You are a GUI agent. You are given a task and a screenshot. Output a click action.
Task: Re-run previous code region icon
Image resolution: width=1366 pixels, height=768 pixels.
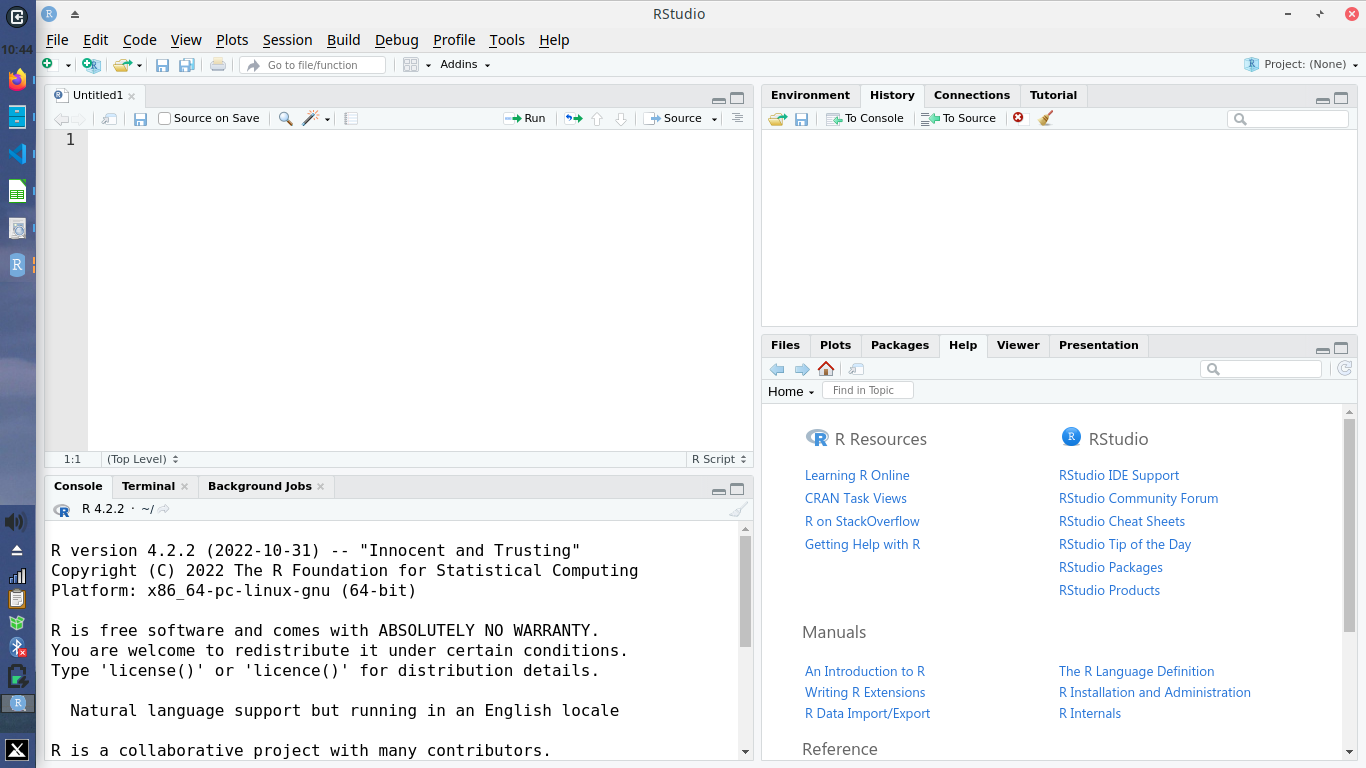573,118
